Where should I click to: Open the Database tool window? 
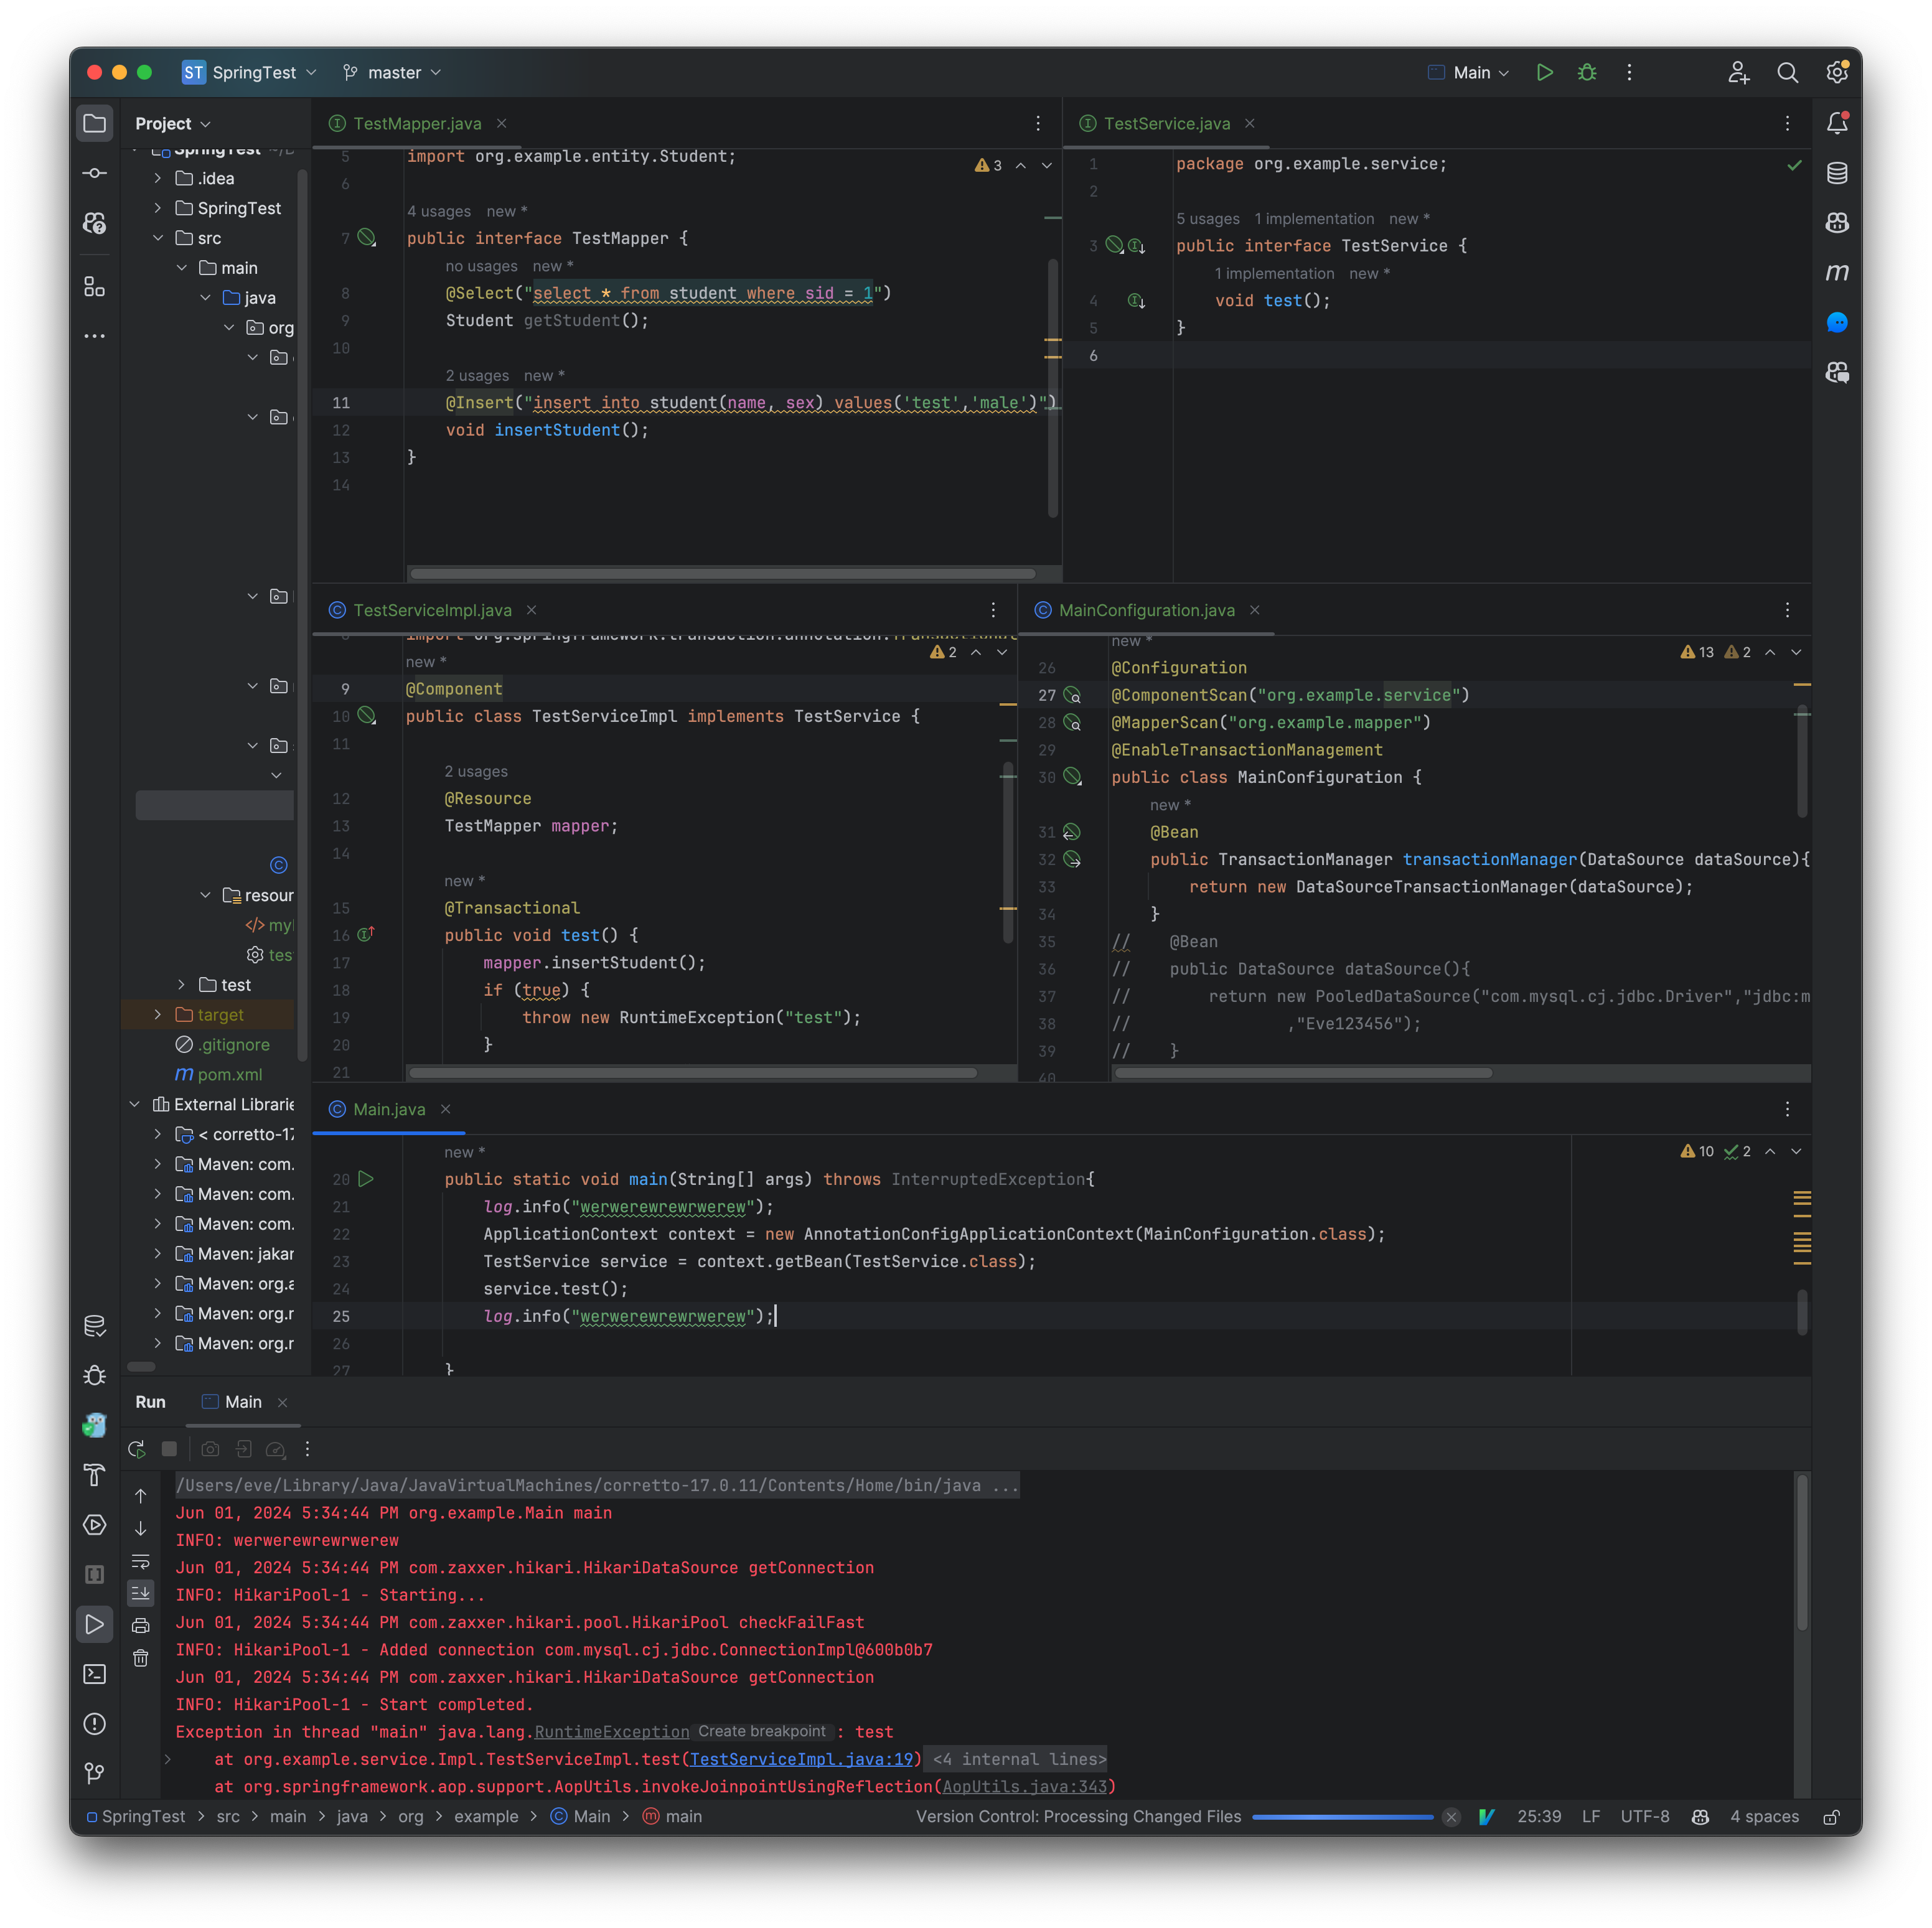click(x=1837, y=173)
